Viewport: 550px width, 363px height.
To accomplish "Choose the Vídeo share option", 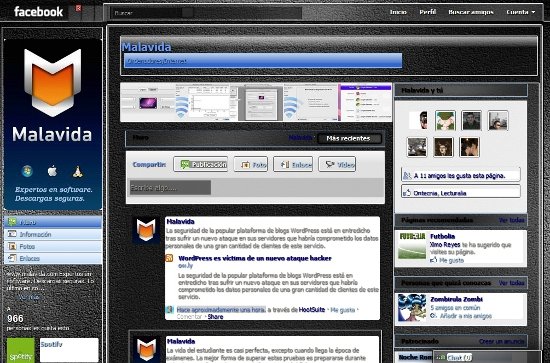I will pyautogui.click(x=337, y=164).
